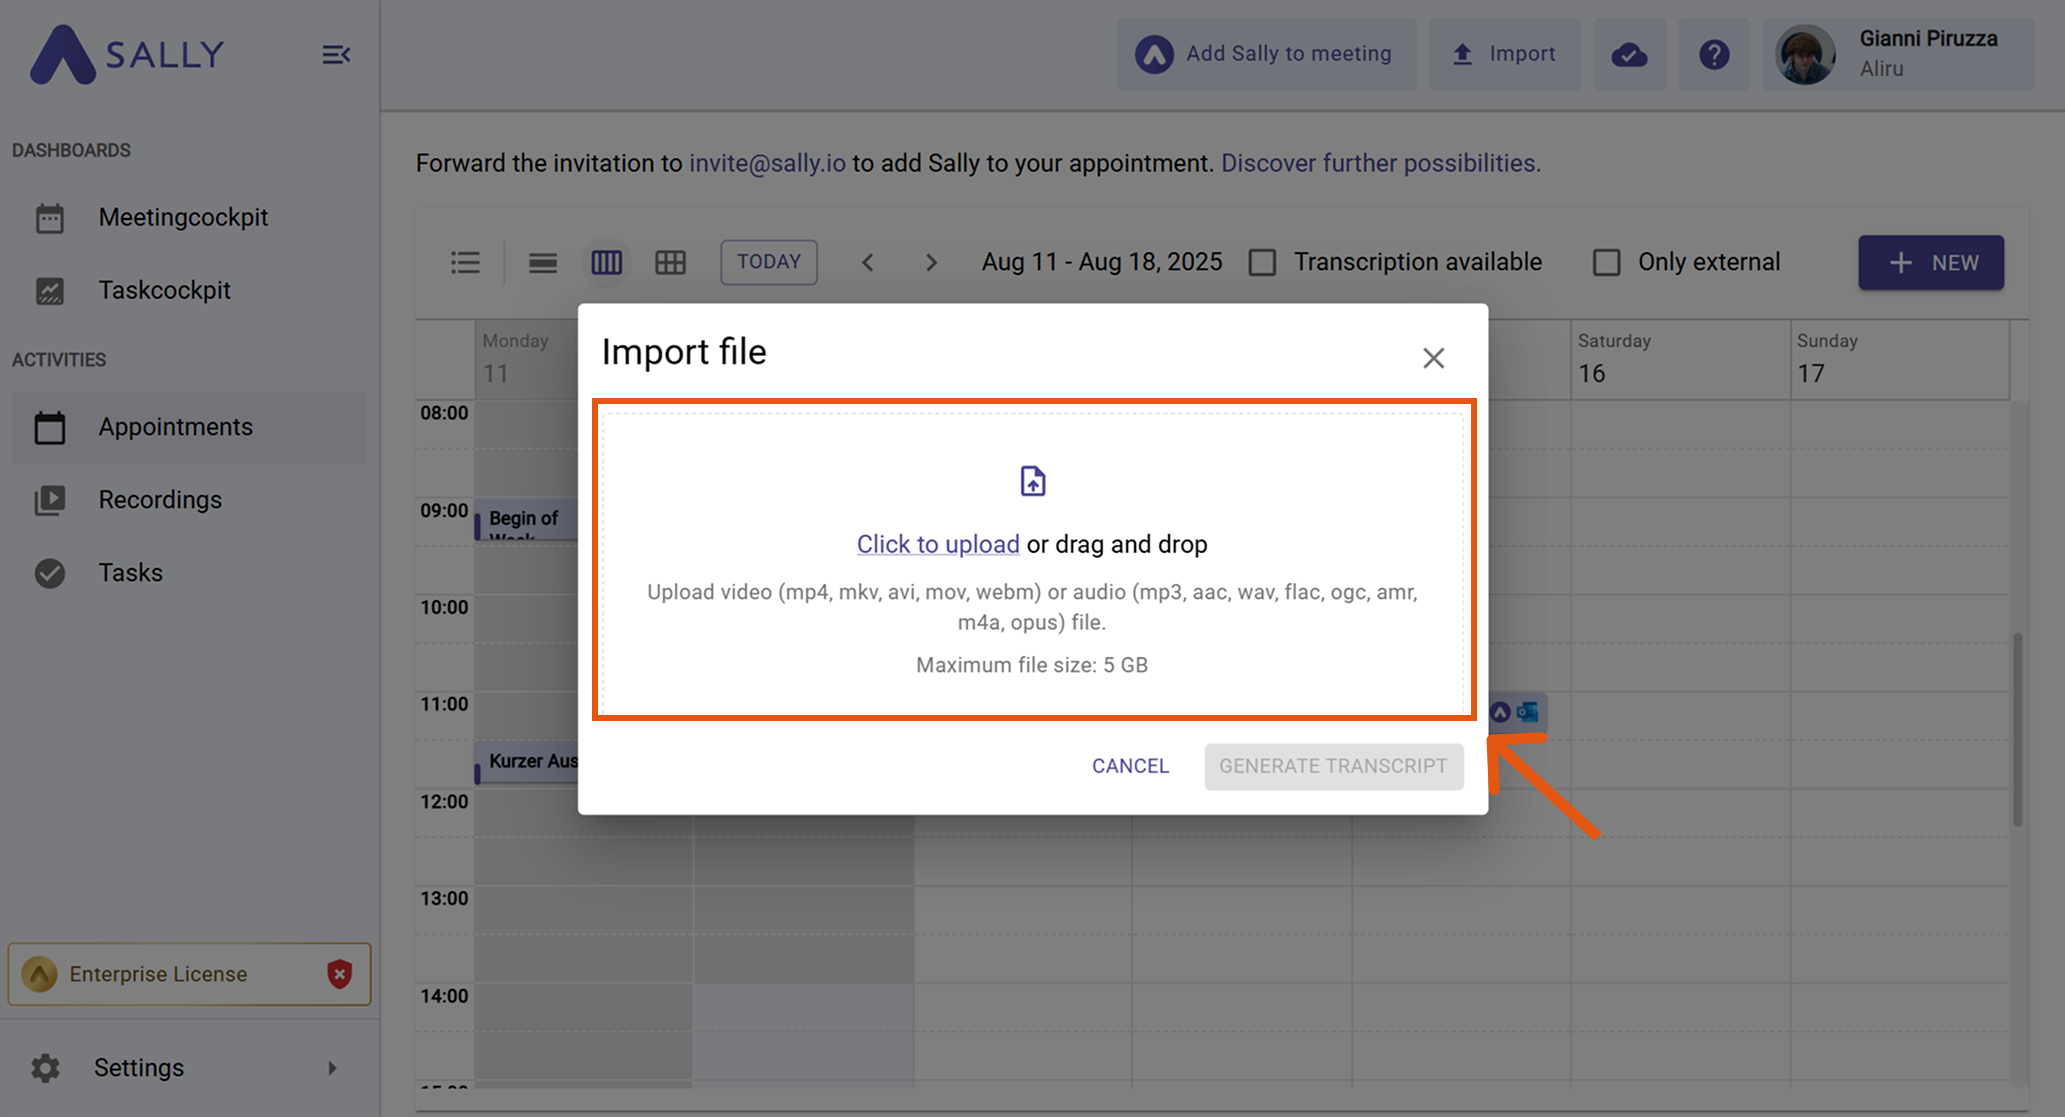This screenshot has height=1117, width=2065.
Task: Expand the Settings menu
Action: pyautogui.click(x=189, y=1067)
